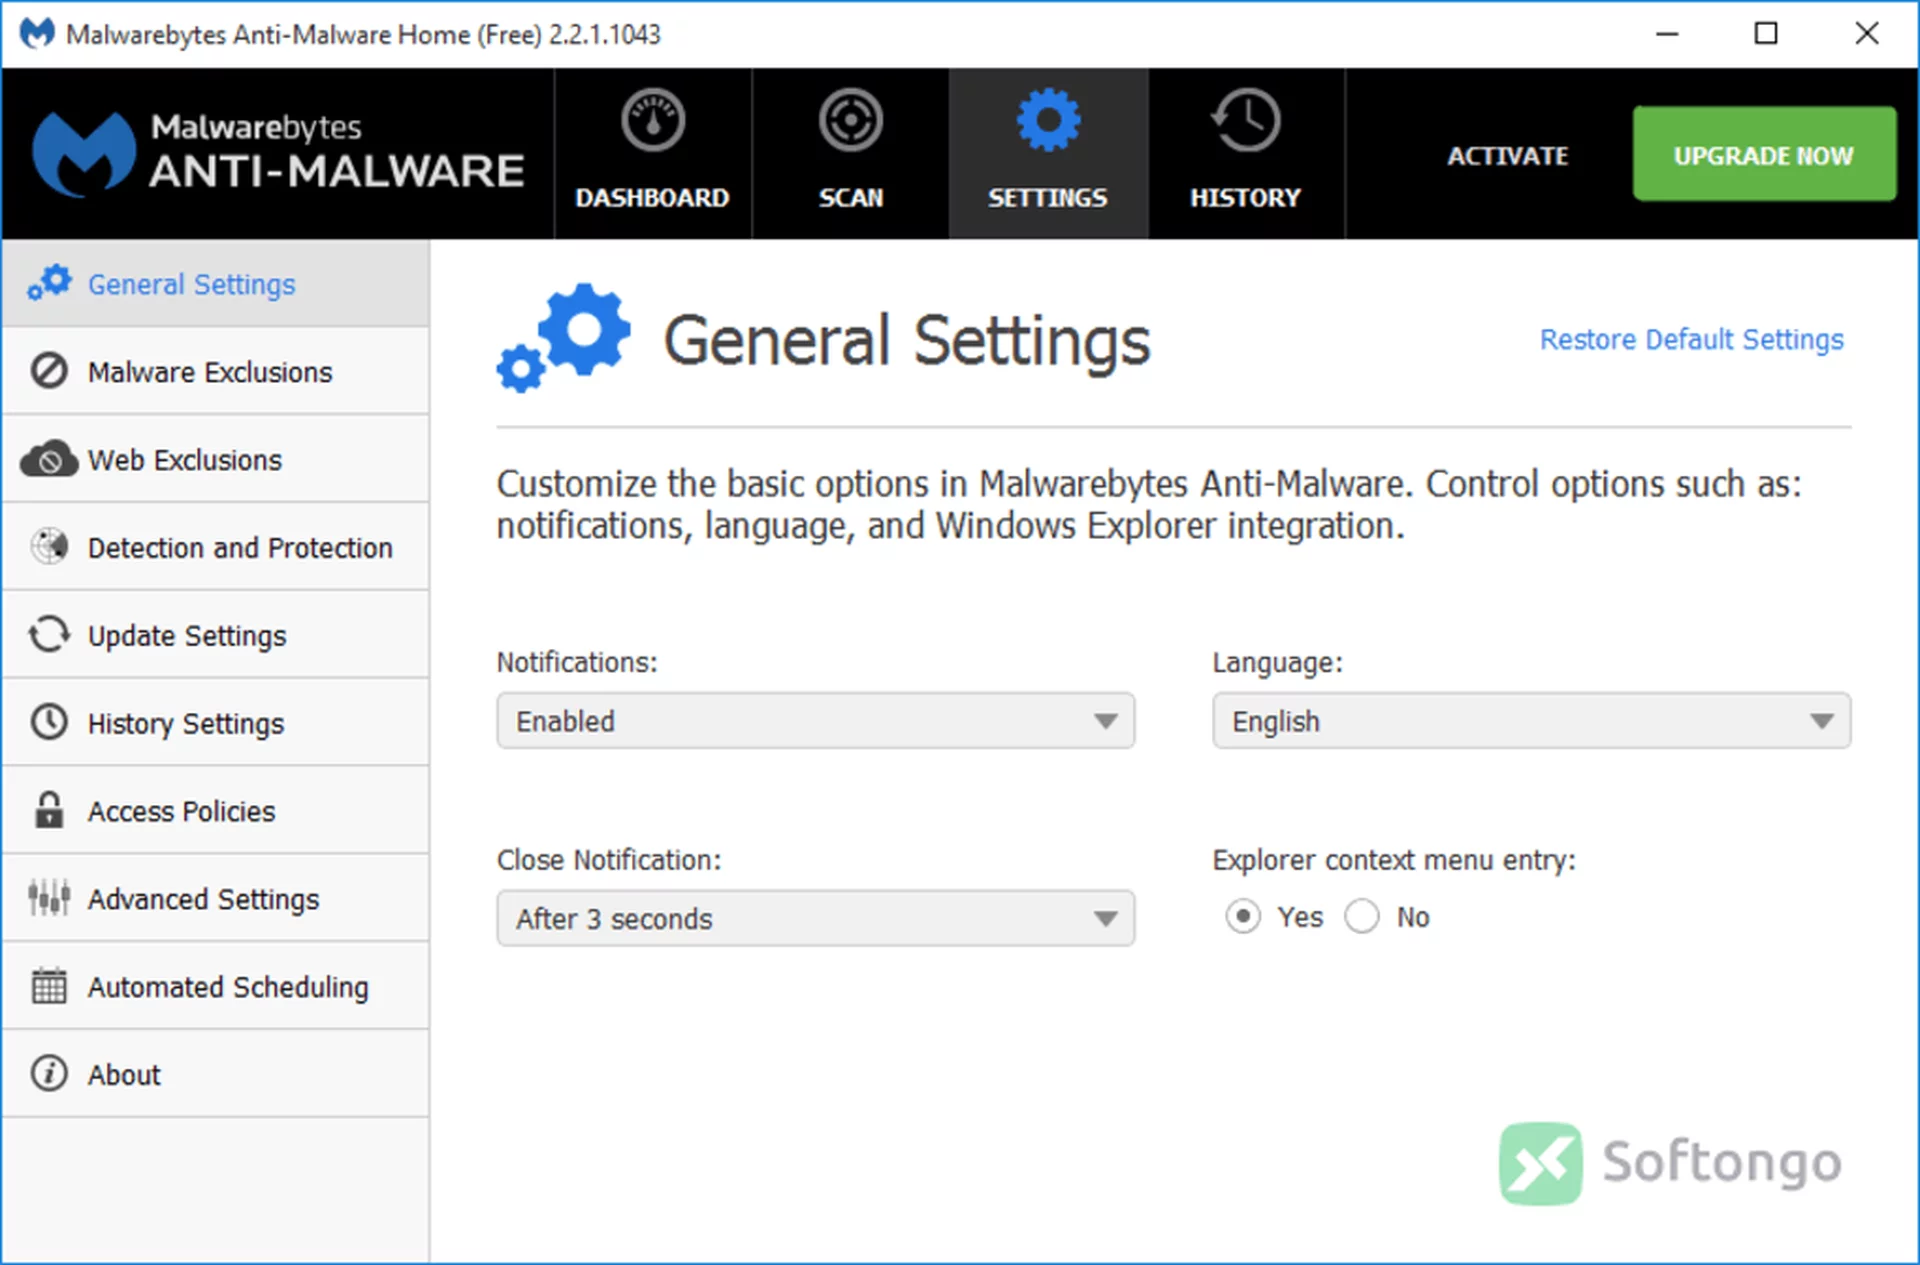Click the Scan target icon
Image resolution: width=1920 pixels, height=1265 pixels.
click(x=850, y=121)
